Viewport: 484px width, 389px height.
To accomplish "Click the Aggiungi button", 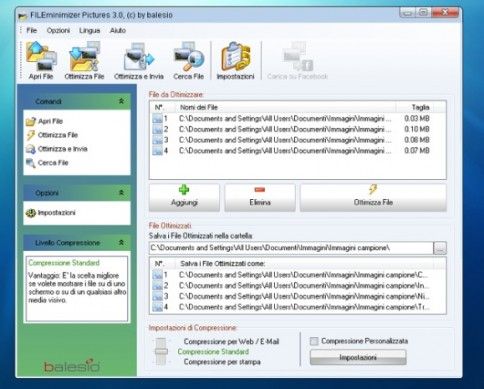I will coord(184,197).
